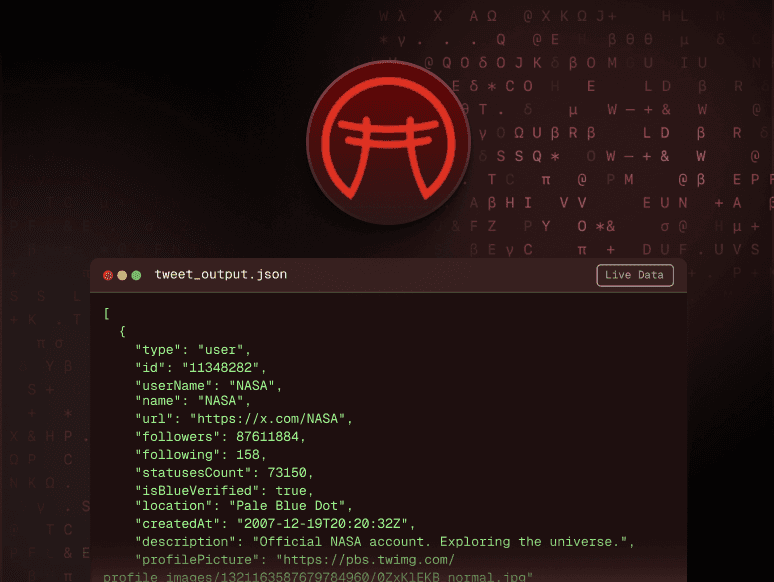Viewport: 774px width, 582px height.
Task: Select the tweet_output.json file title
Action: pyautogui.click(x=221, y=274)
